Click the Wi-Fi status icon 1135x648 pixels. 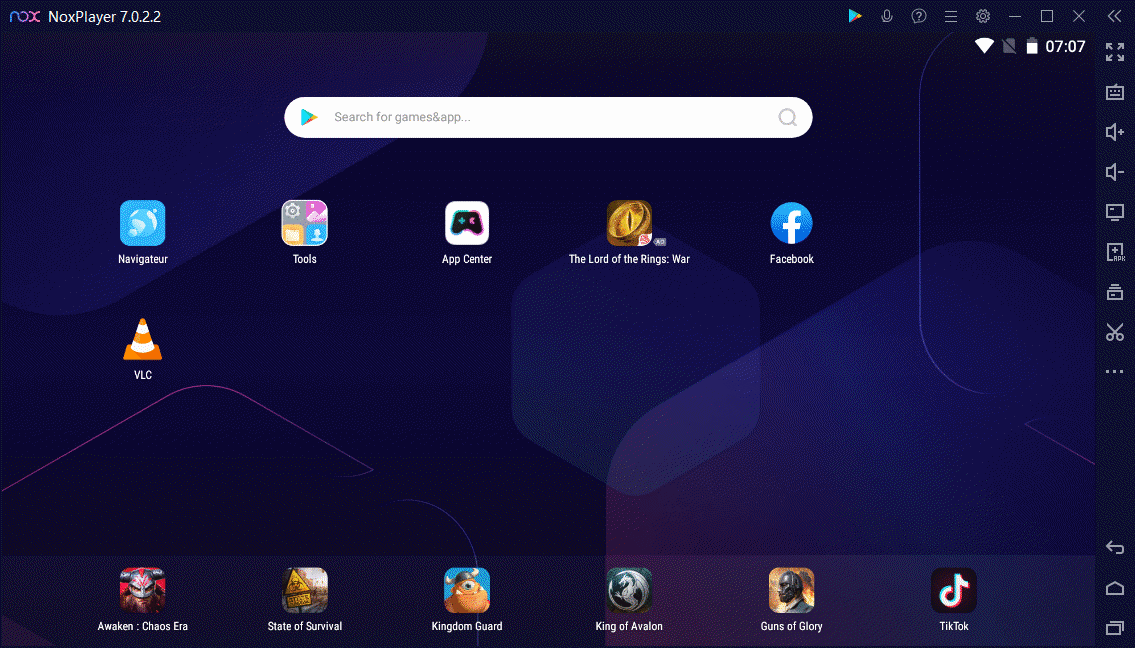tap(984, 46)
